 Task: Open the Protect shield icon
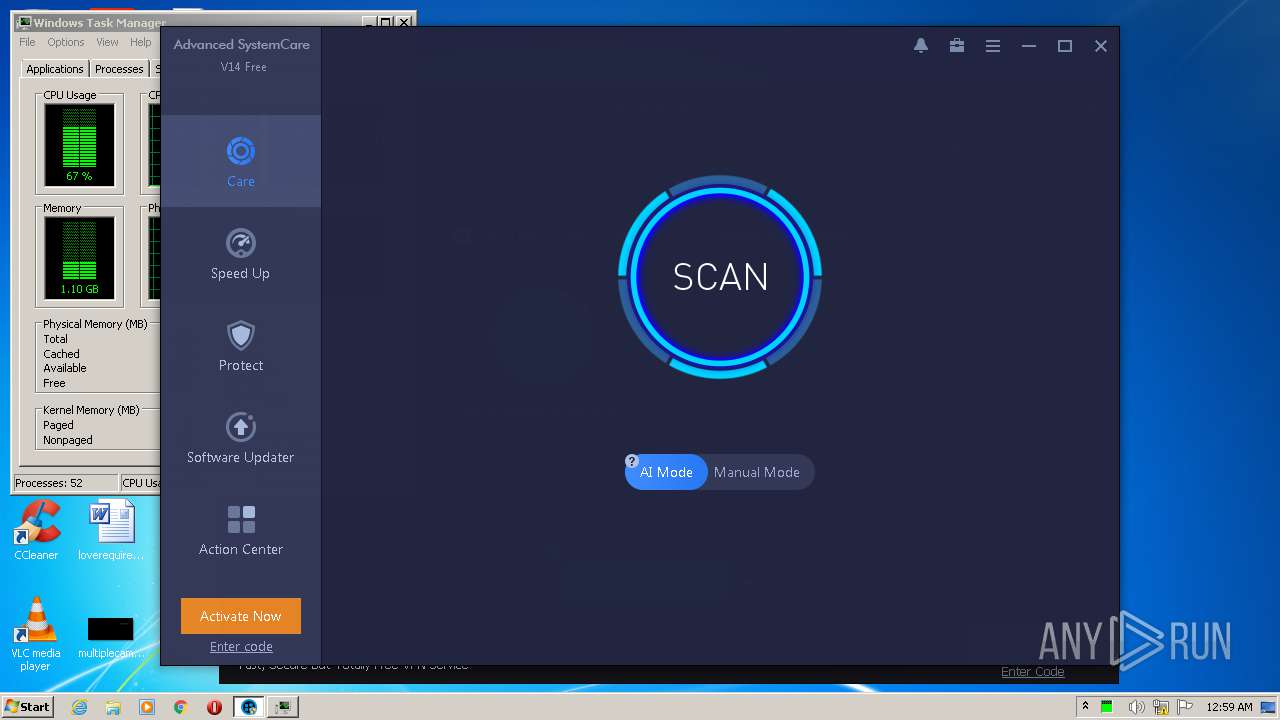tap(241, 335)
